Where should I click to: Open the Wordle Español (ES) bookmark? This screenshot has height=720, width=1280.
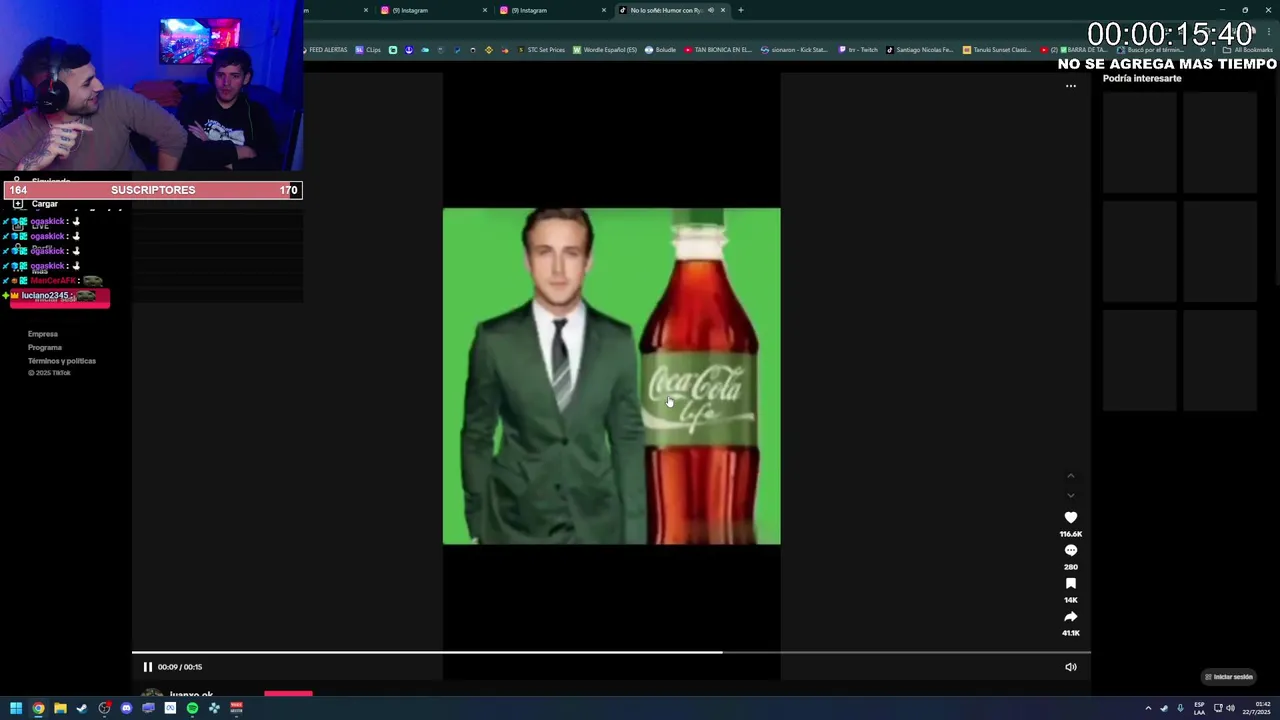point(605,50)
